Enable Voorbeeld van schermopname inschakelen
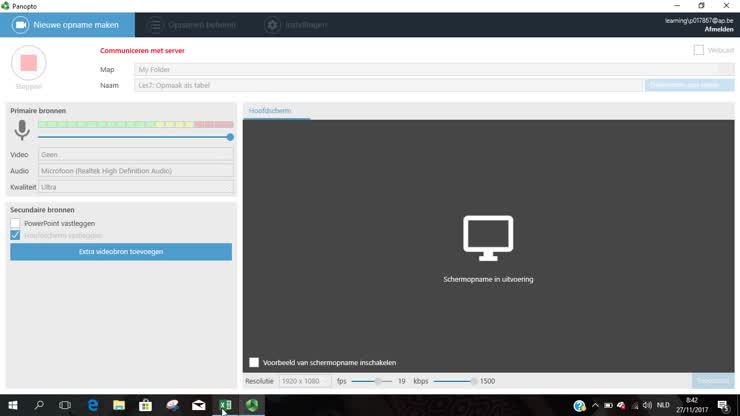The height and width of the screenshot is (416, 740). [254, 362]
